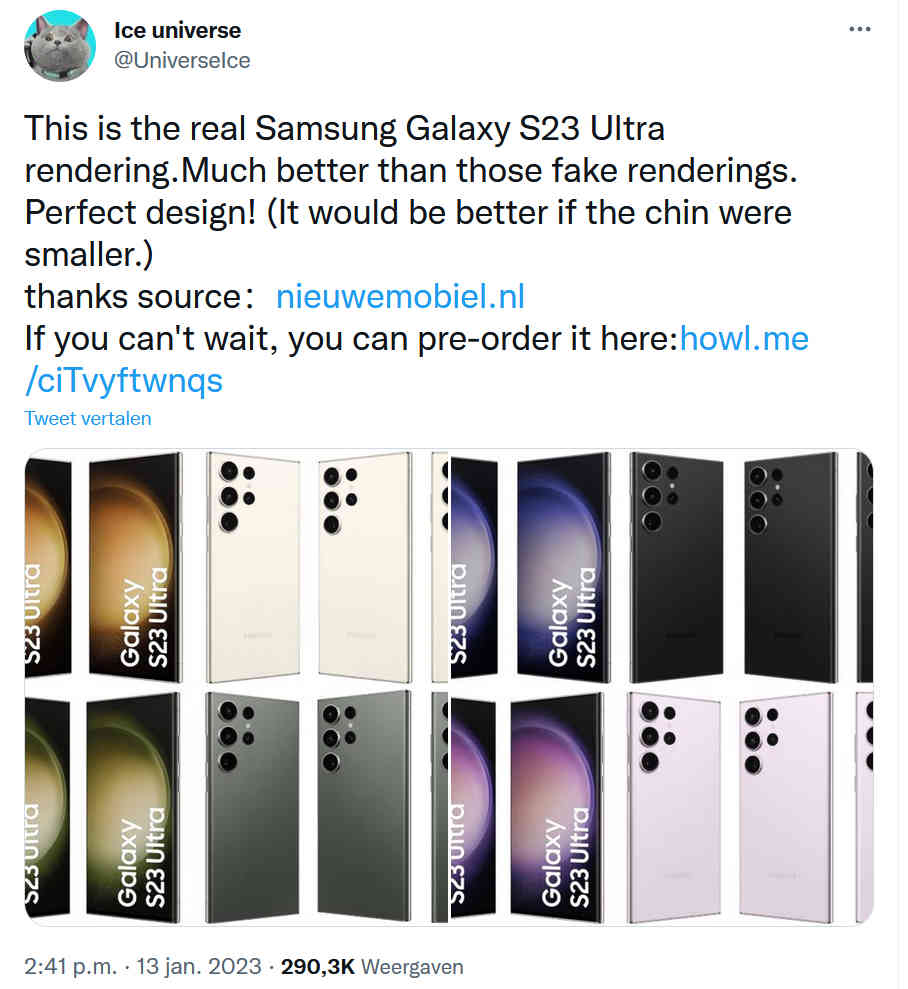This screenshot has height=989, width=908.
Task: Click the 13 jan. 2023 date
Action: click(199, 966)
